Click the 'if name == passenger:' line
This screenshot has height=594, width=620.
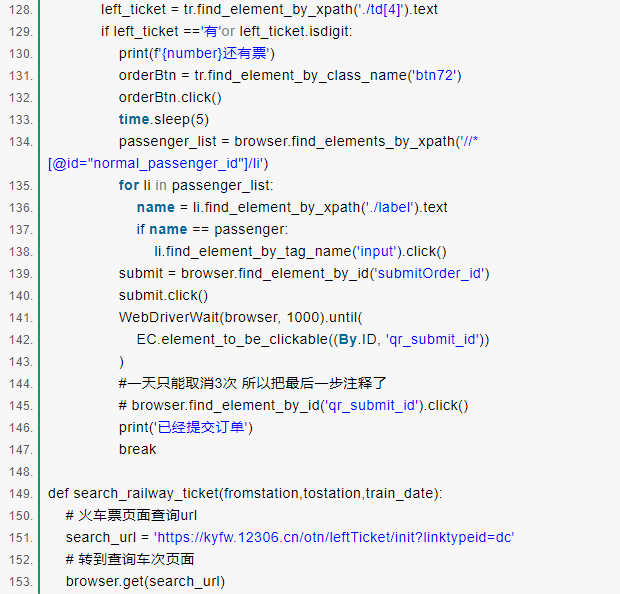(212, 229)
